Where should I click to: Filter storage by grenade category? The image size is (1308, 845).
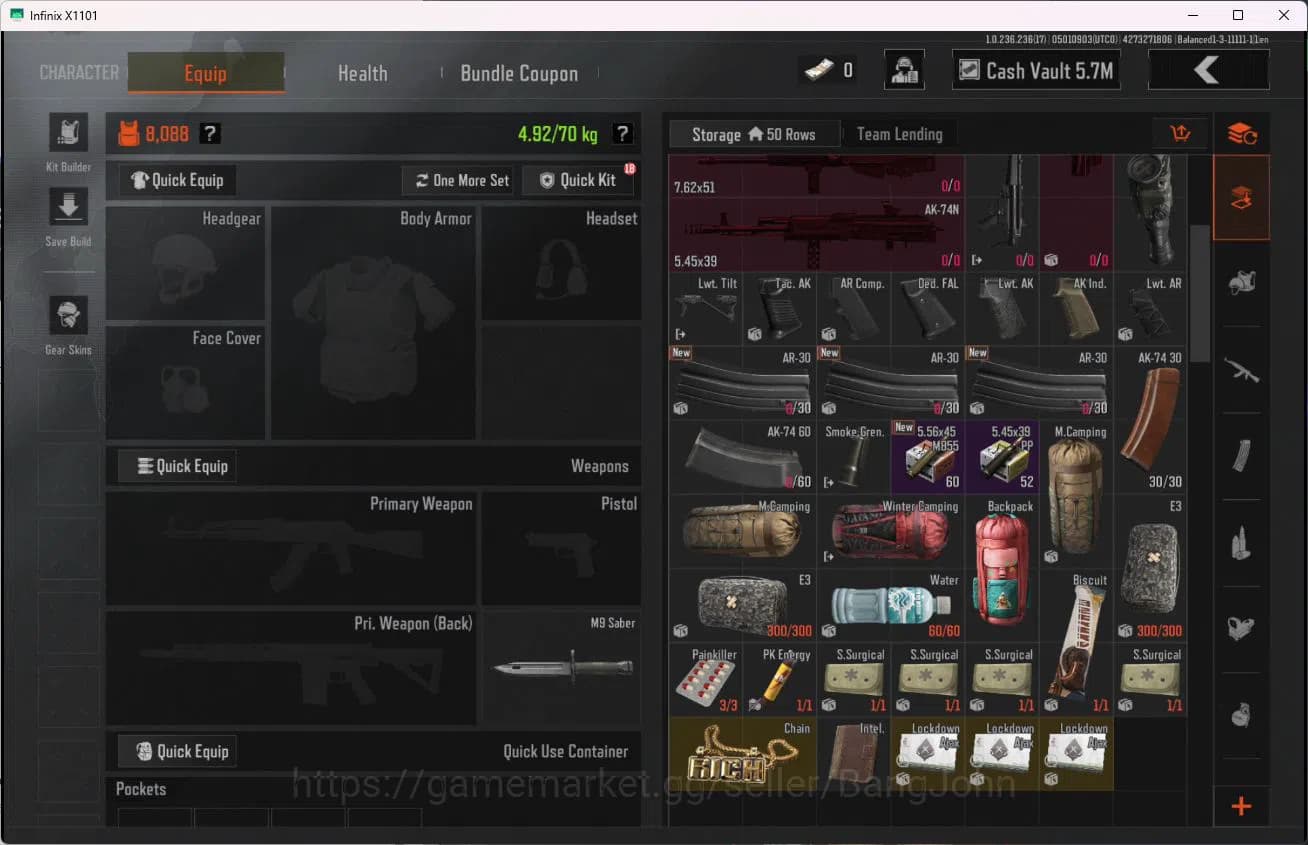[x=1242, y=715]
